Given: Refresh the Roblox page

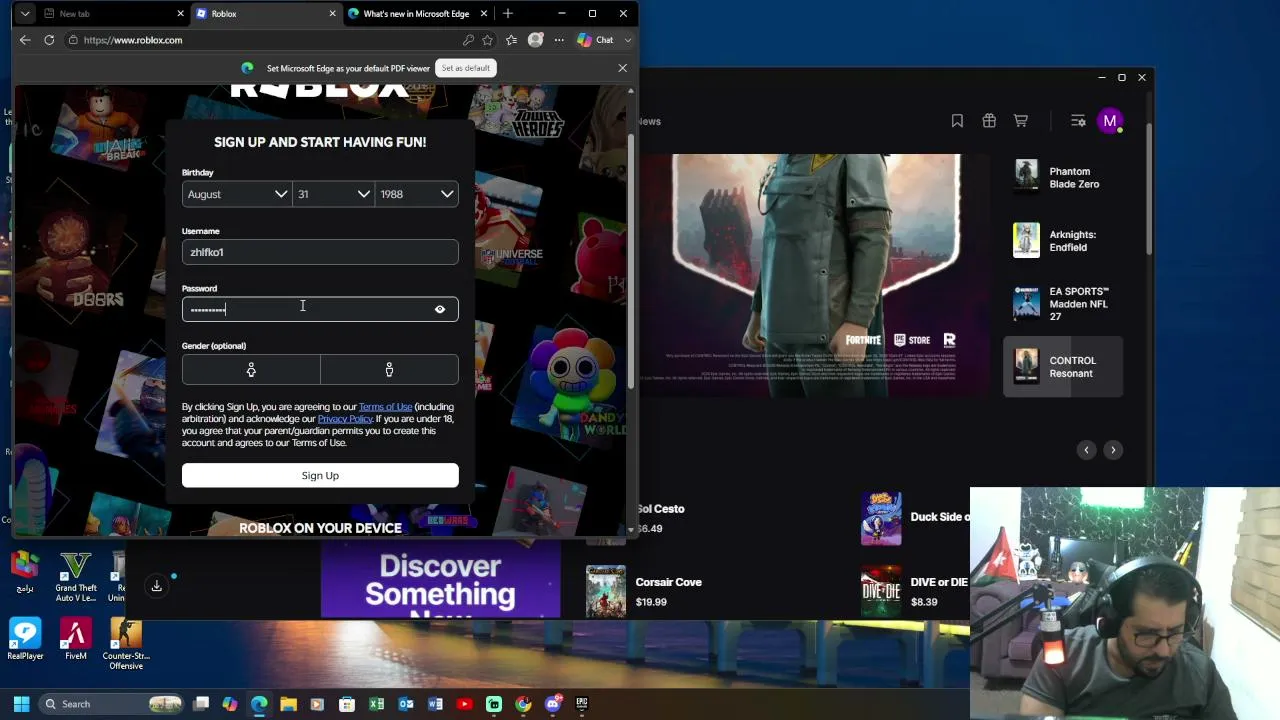Looking at the screenshot, I should pos(49,40).
